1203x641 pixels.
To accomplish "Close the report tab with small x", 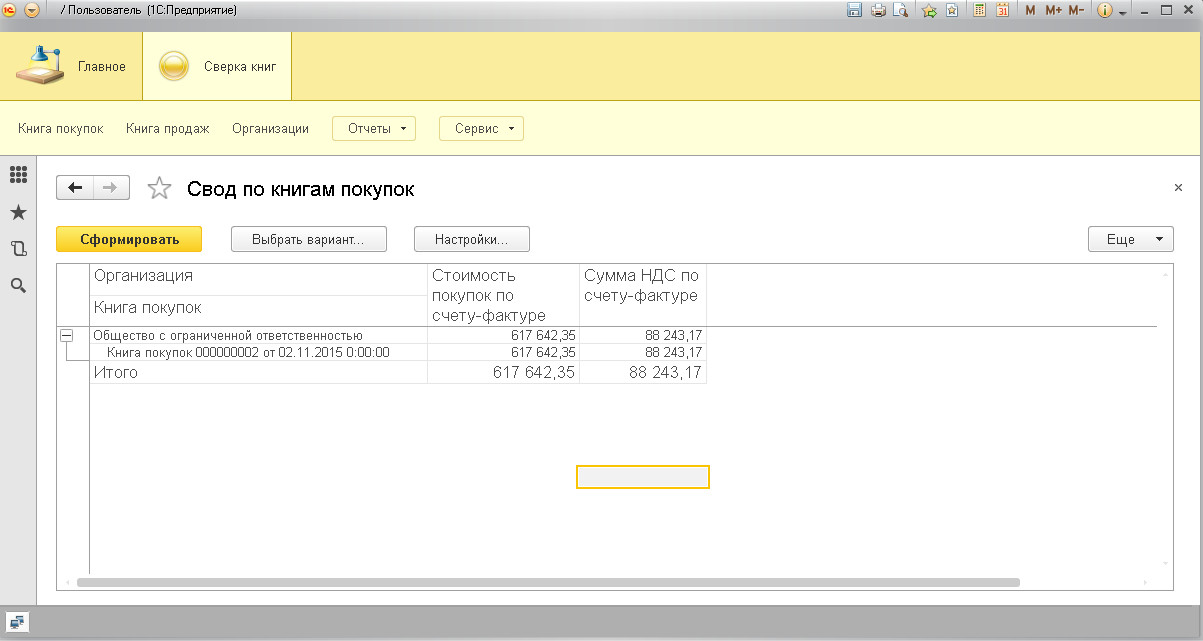I will coord(1178,187).
